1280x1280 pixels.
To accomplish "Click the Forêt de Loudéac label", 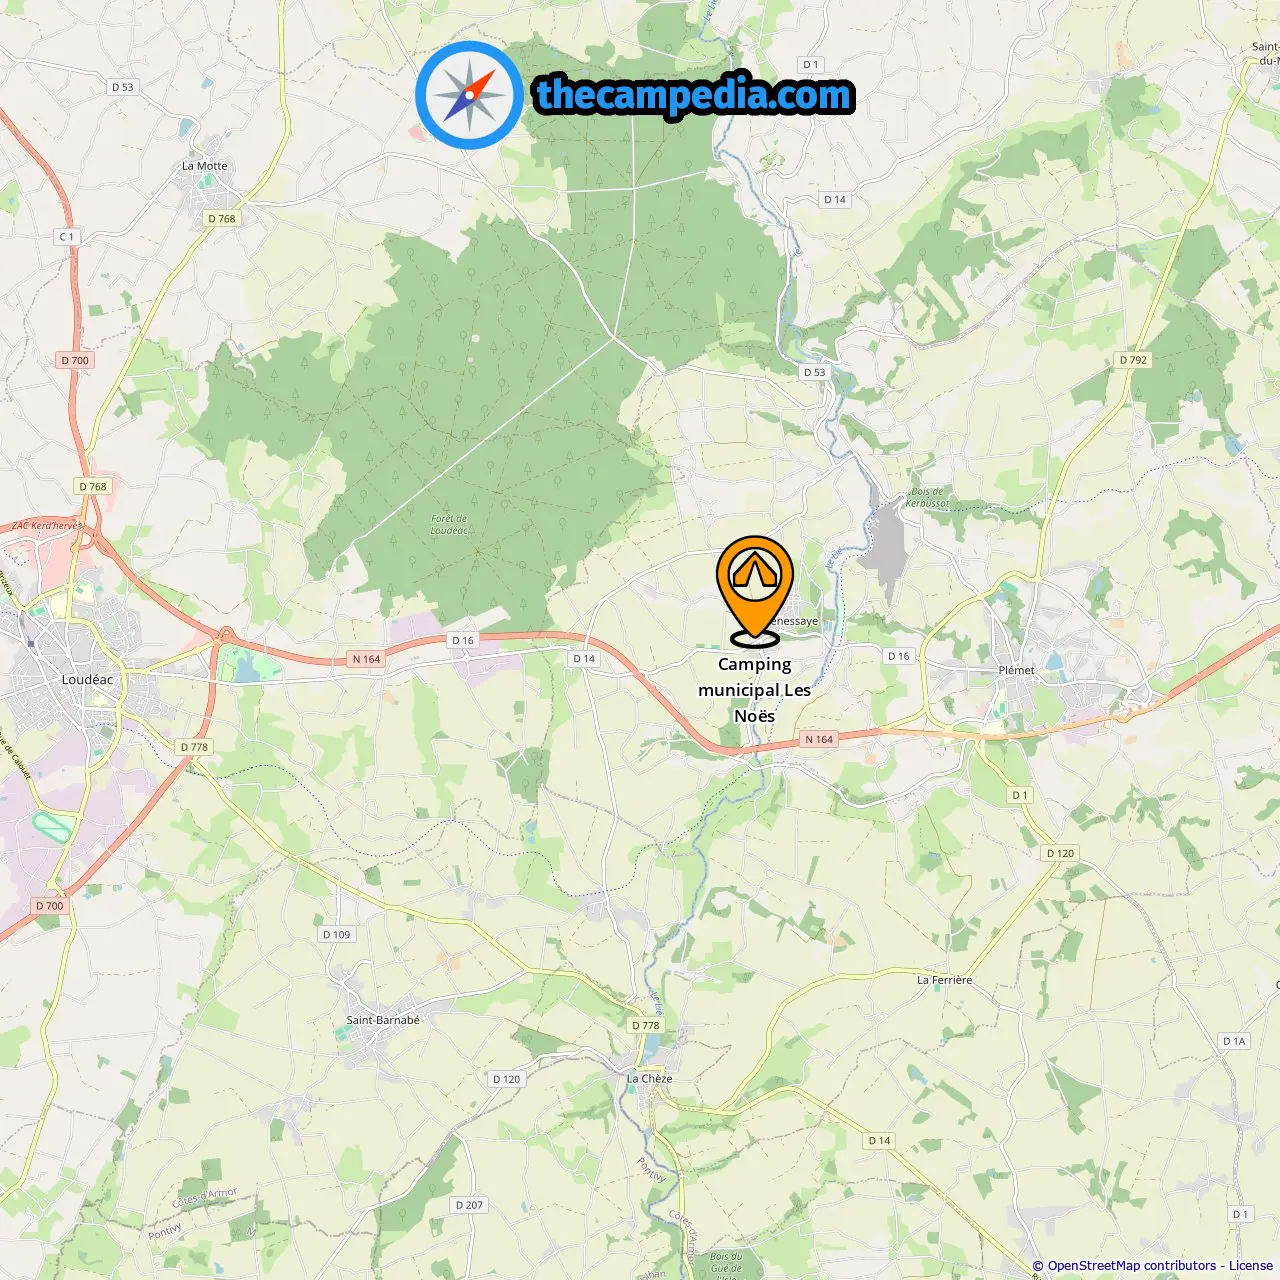I will point(449,524).
